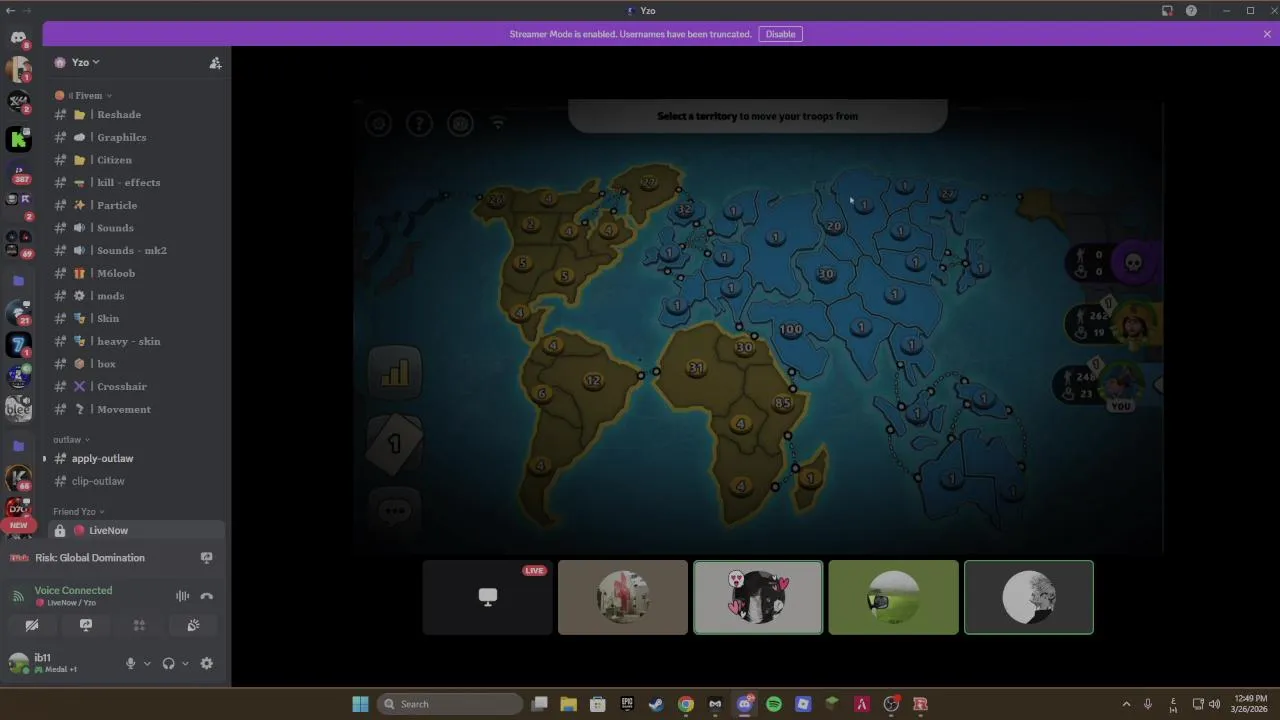
Task: Open the Yzo server header dropdown
Action: coord(85,62)
